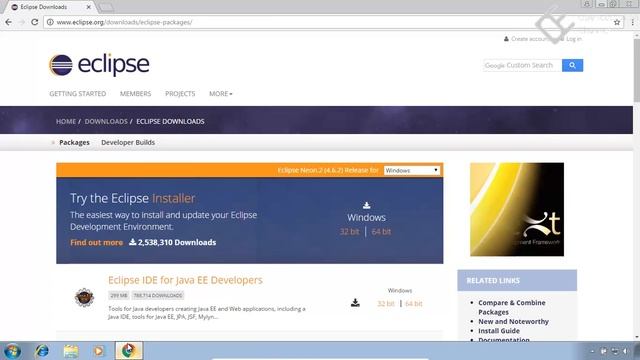Viewport: 640px width, 360px height.
Task: Open the Chrome menu dots
Action: [632, 22]
